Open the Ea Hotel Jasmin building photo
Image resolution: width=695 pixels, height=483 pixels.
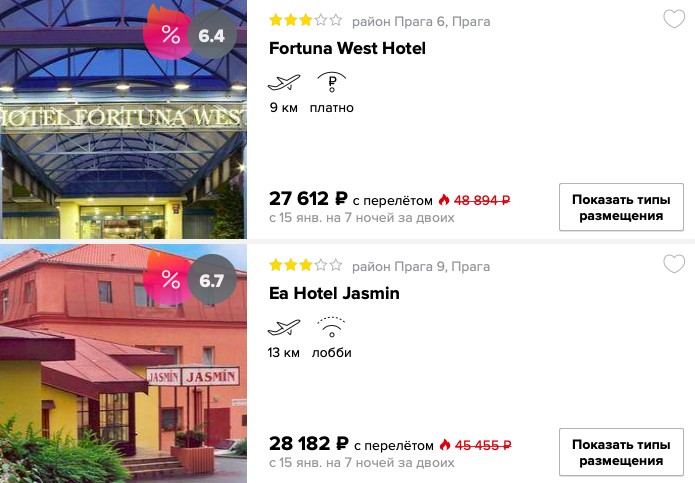coord(123,364)
